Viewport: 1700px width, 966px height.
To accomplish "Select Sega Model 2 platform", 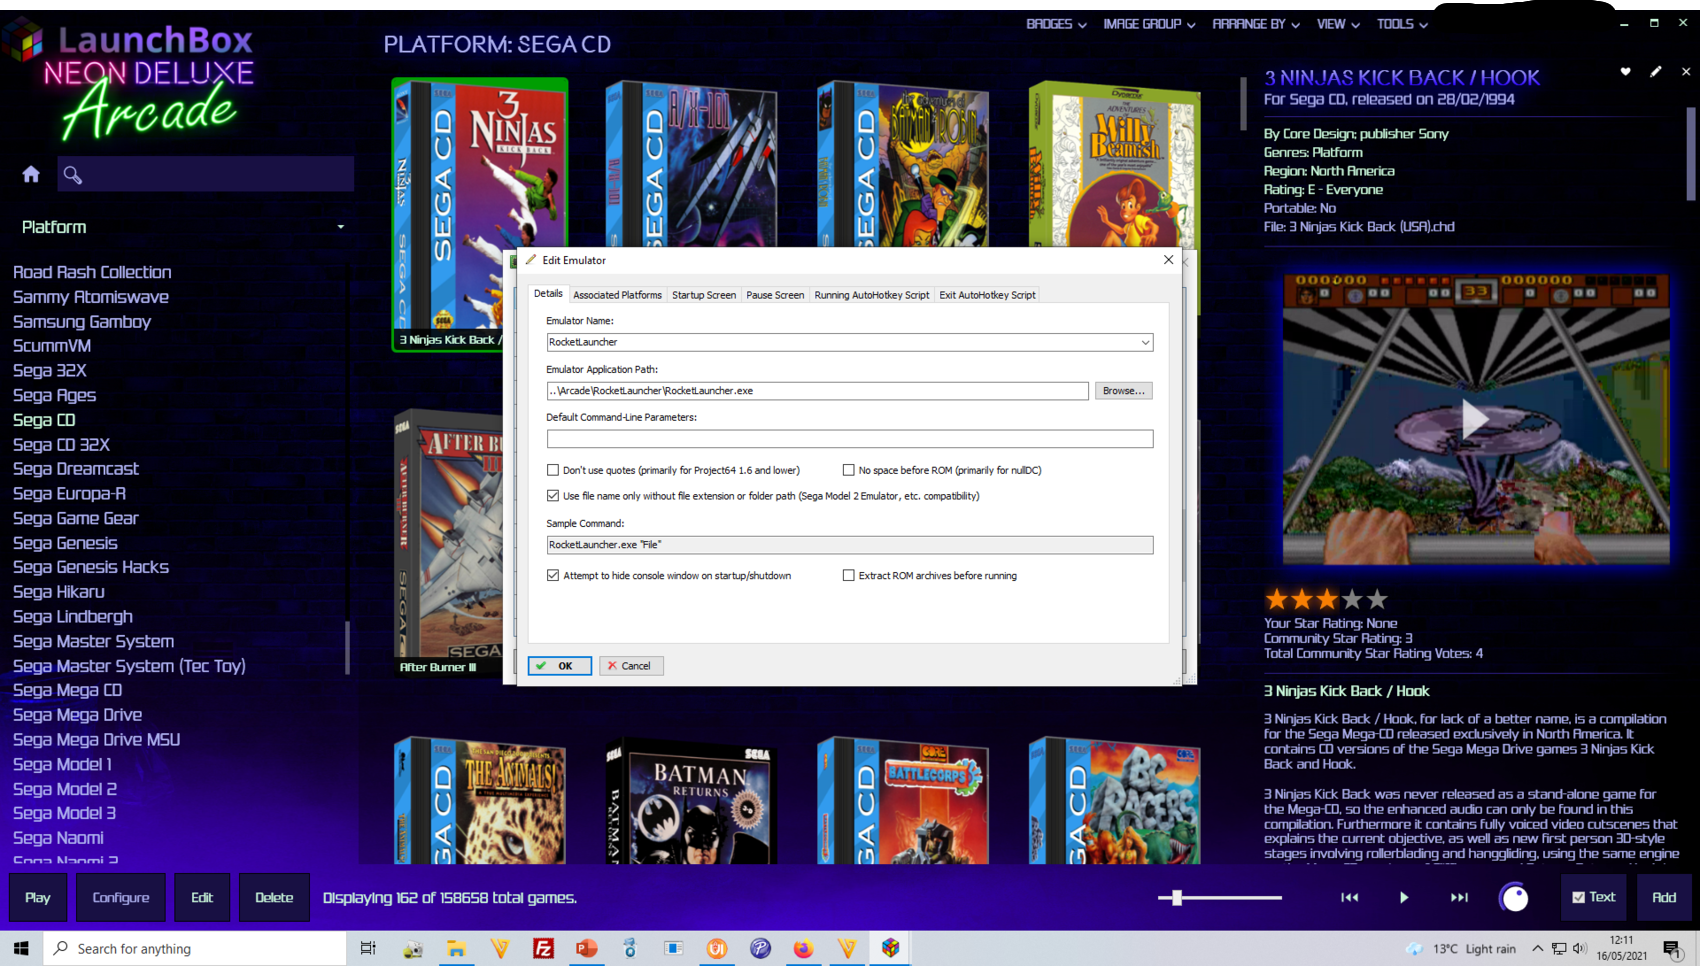I will 65,789.
